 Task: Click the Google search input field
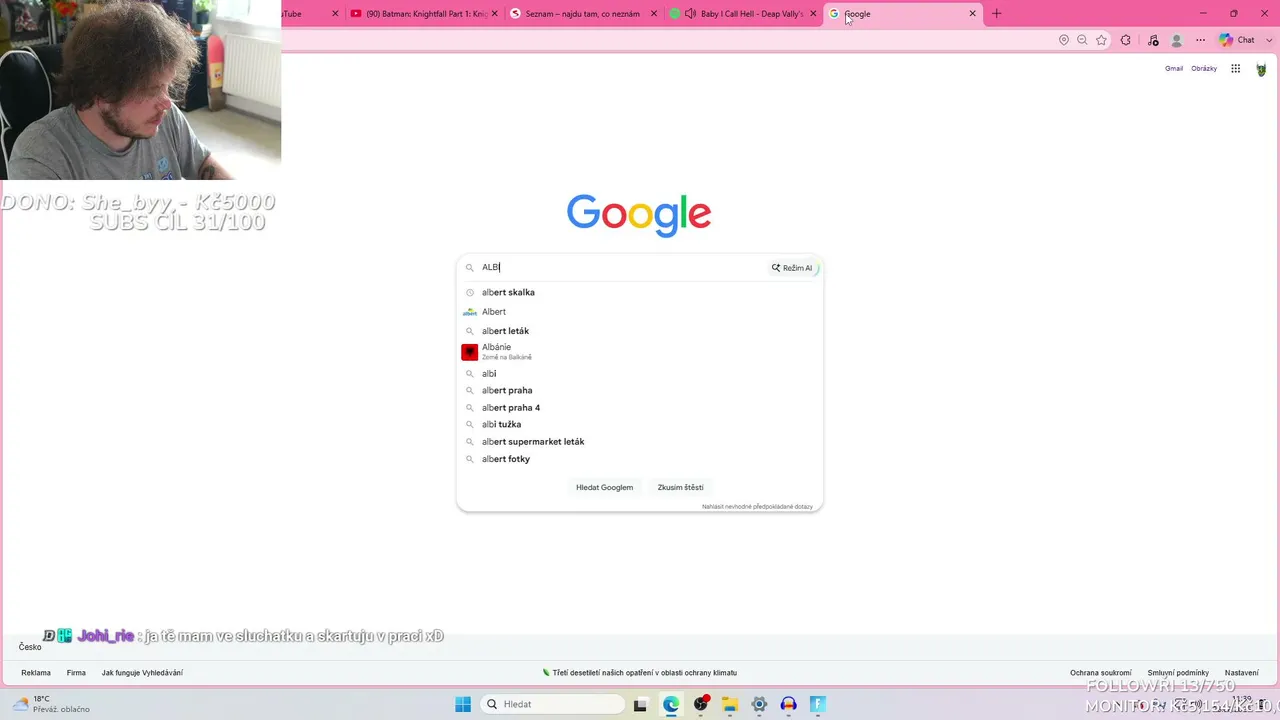620,268
